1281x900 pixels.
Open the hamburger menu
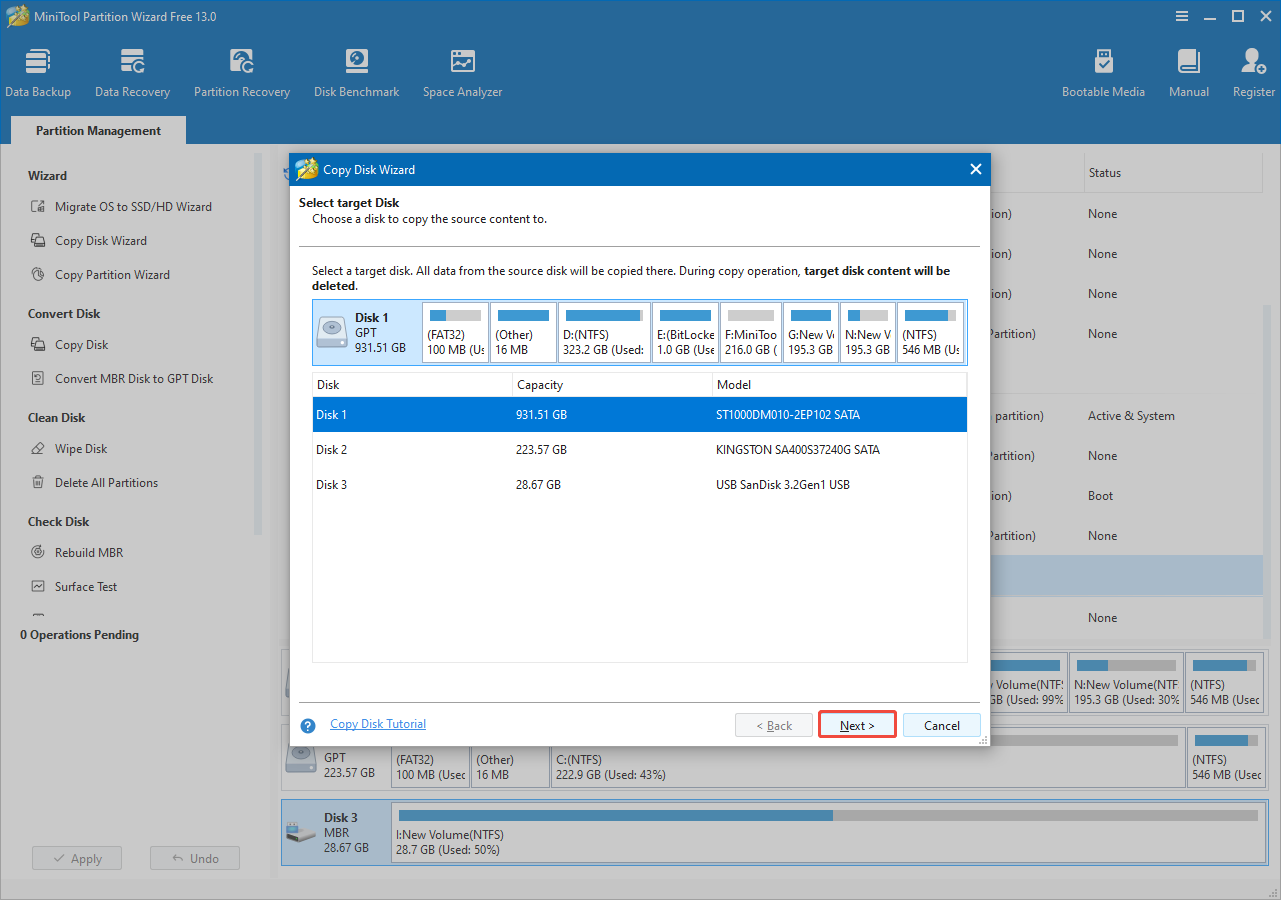tap(1182, 16)
